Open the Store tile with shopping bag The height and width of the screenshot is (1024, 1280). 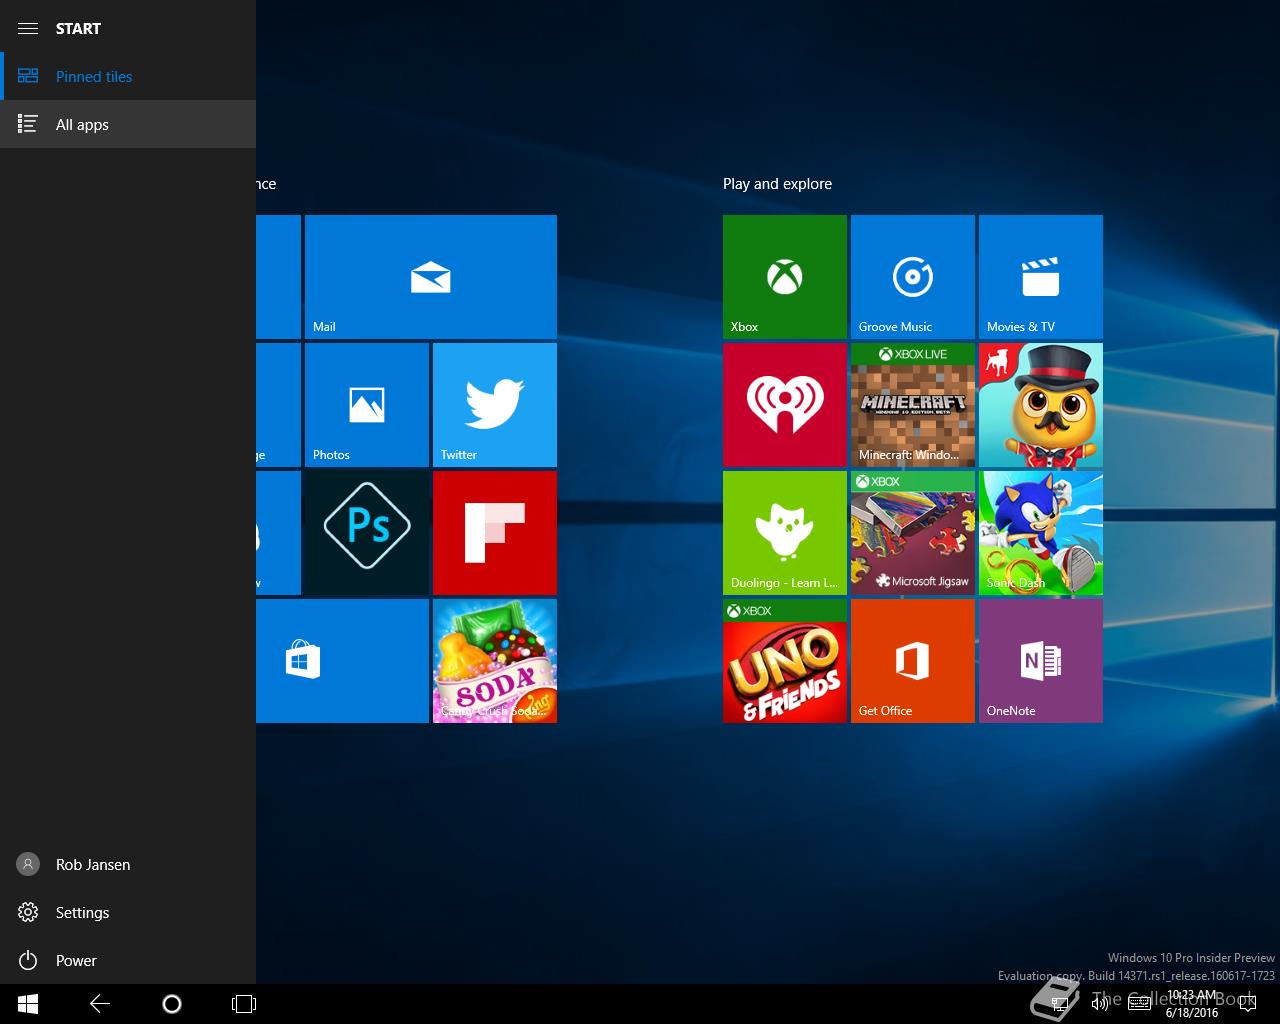pos(342,661)
